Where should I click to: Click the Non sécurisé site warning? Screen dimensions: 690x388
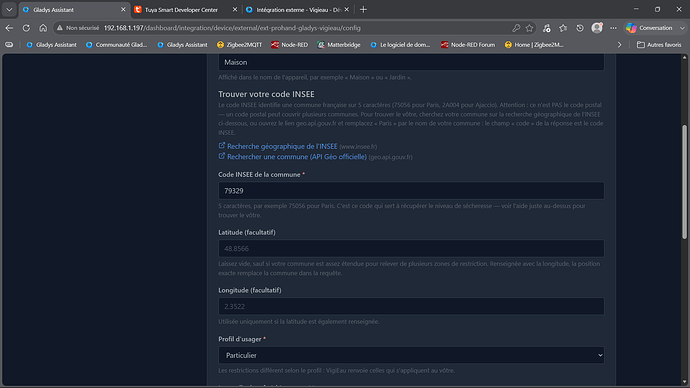click(x=78, y=28)
